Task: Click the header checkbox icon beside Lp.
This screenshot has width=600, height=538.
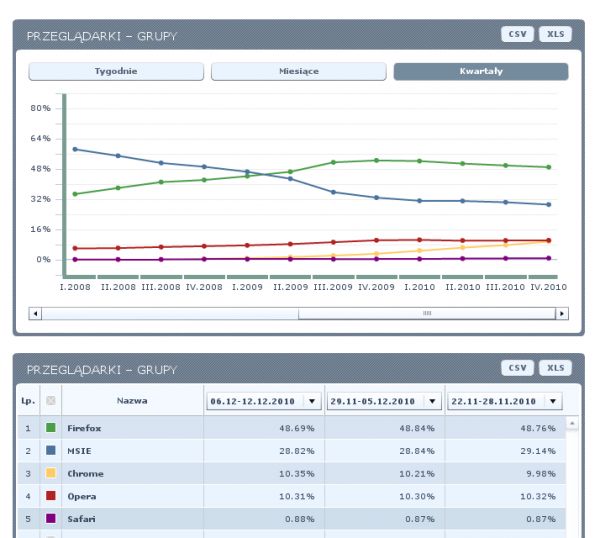Action: (51, 400)
